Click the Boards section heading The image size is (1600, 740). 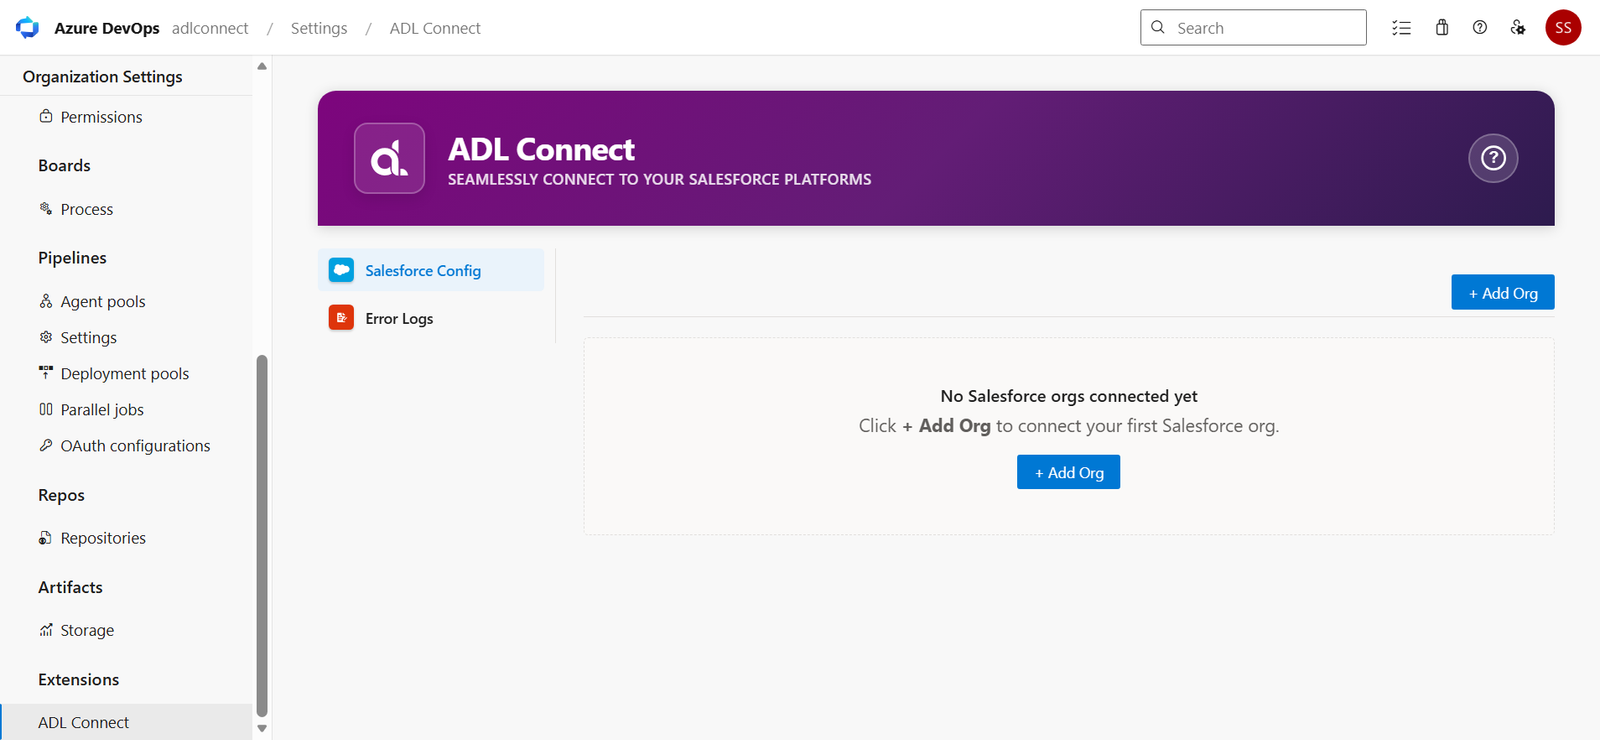(x=64, y=166)
